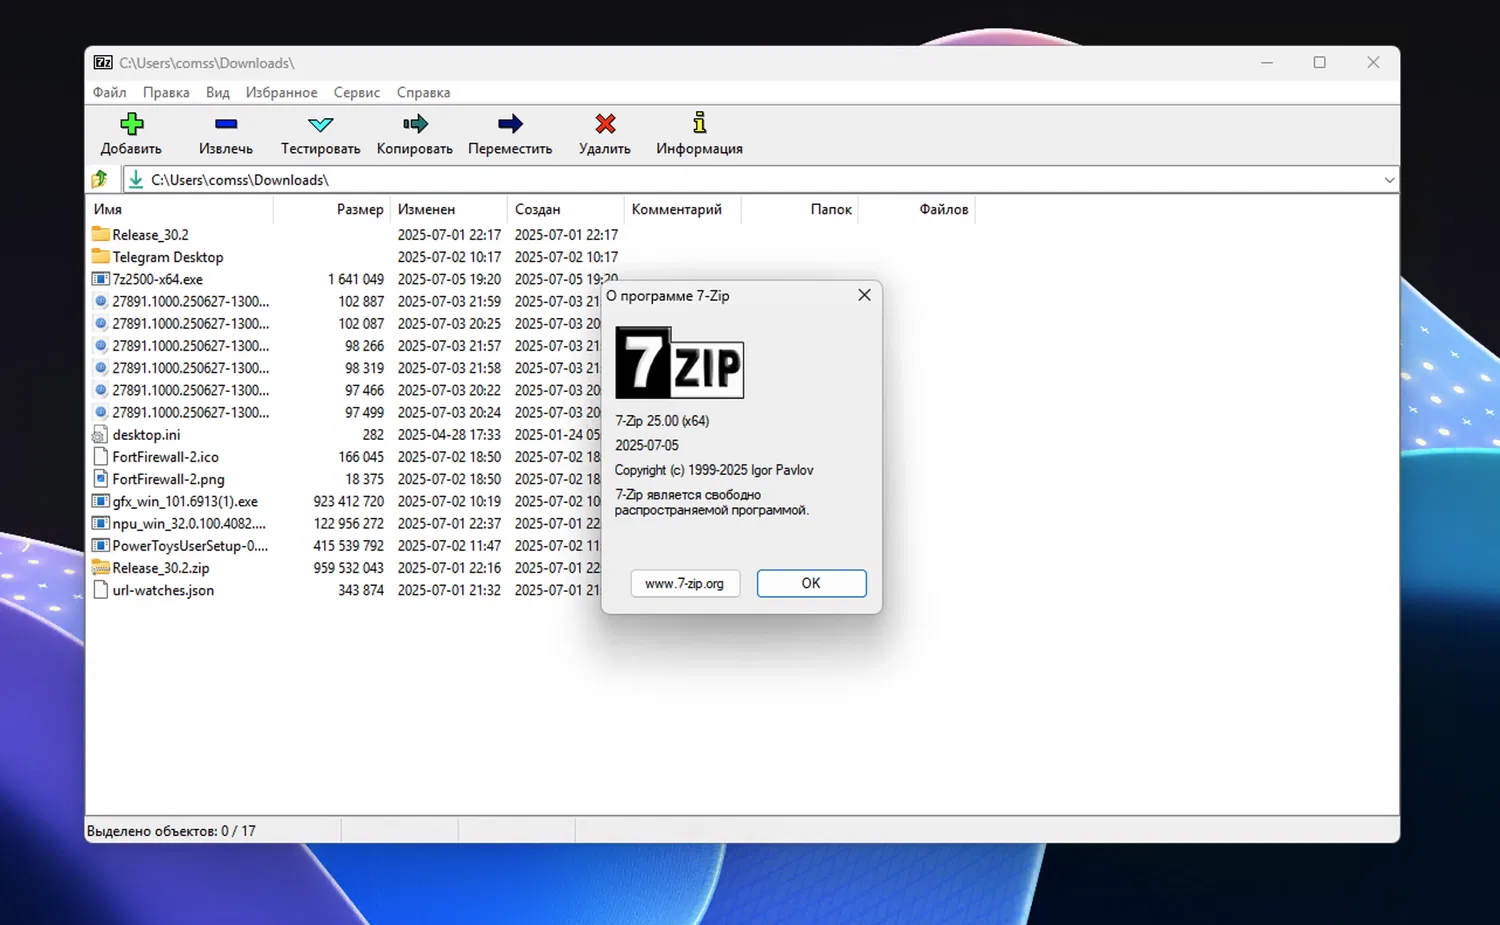Open the Справка menu
This screenshot has width=1500, height=925.
423,92
